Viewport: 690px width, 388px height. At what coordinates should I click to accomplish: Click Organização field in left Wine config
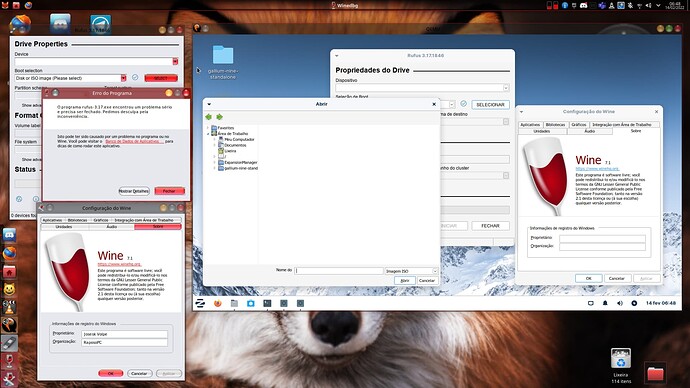click(x=125, y=342)
